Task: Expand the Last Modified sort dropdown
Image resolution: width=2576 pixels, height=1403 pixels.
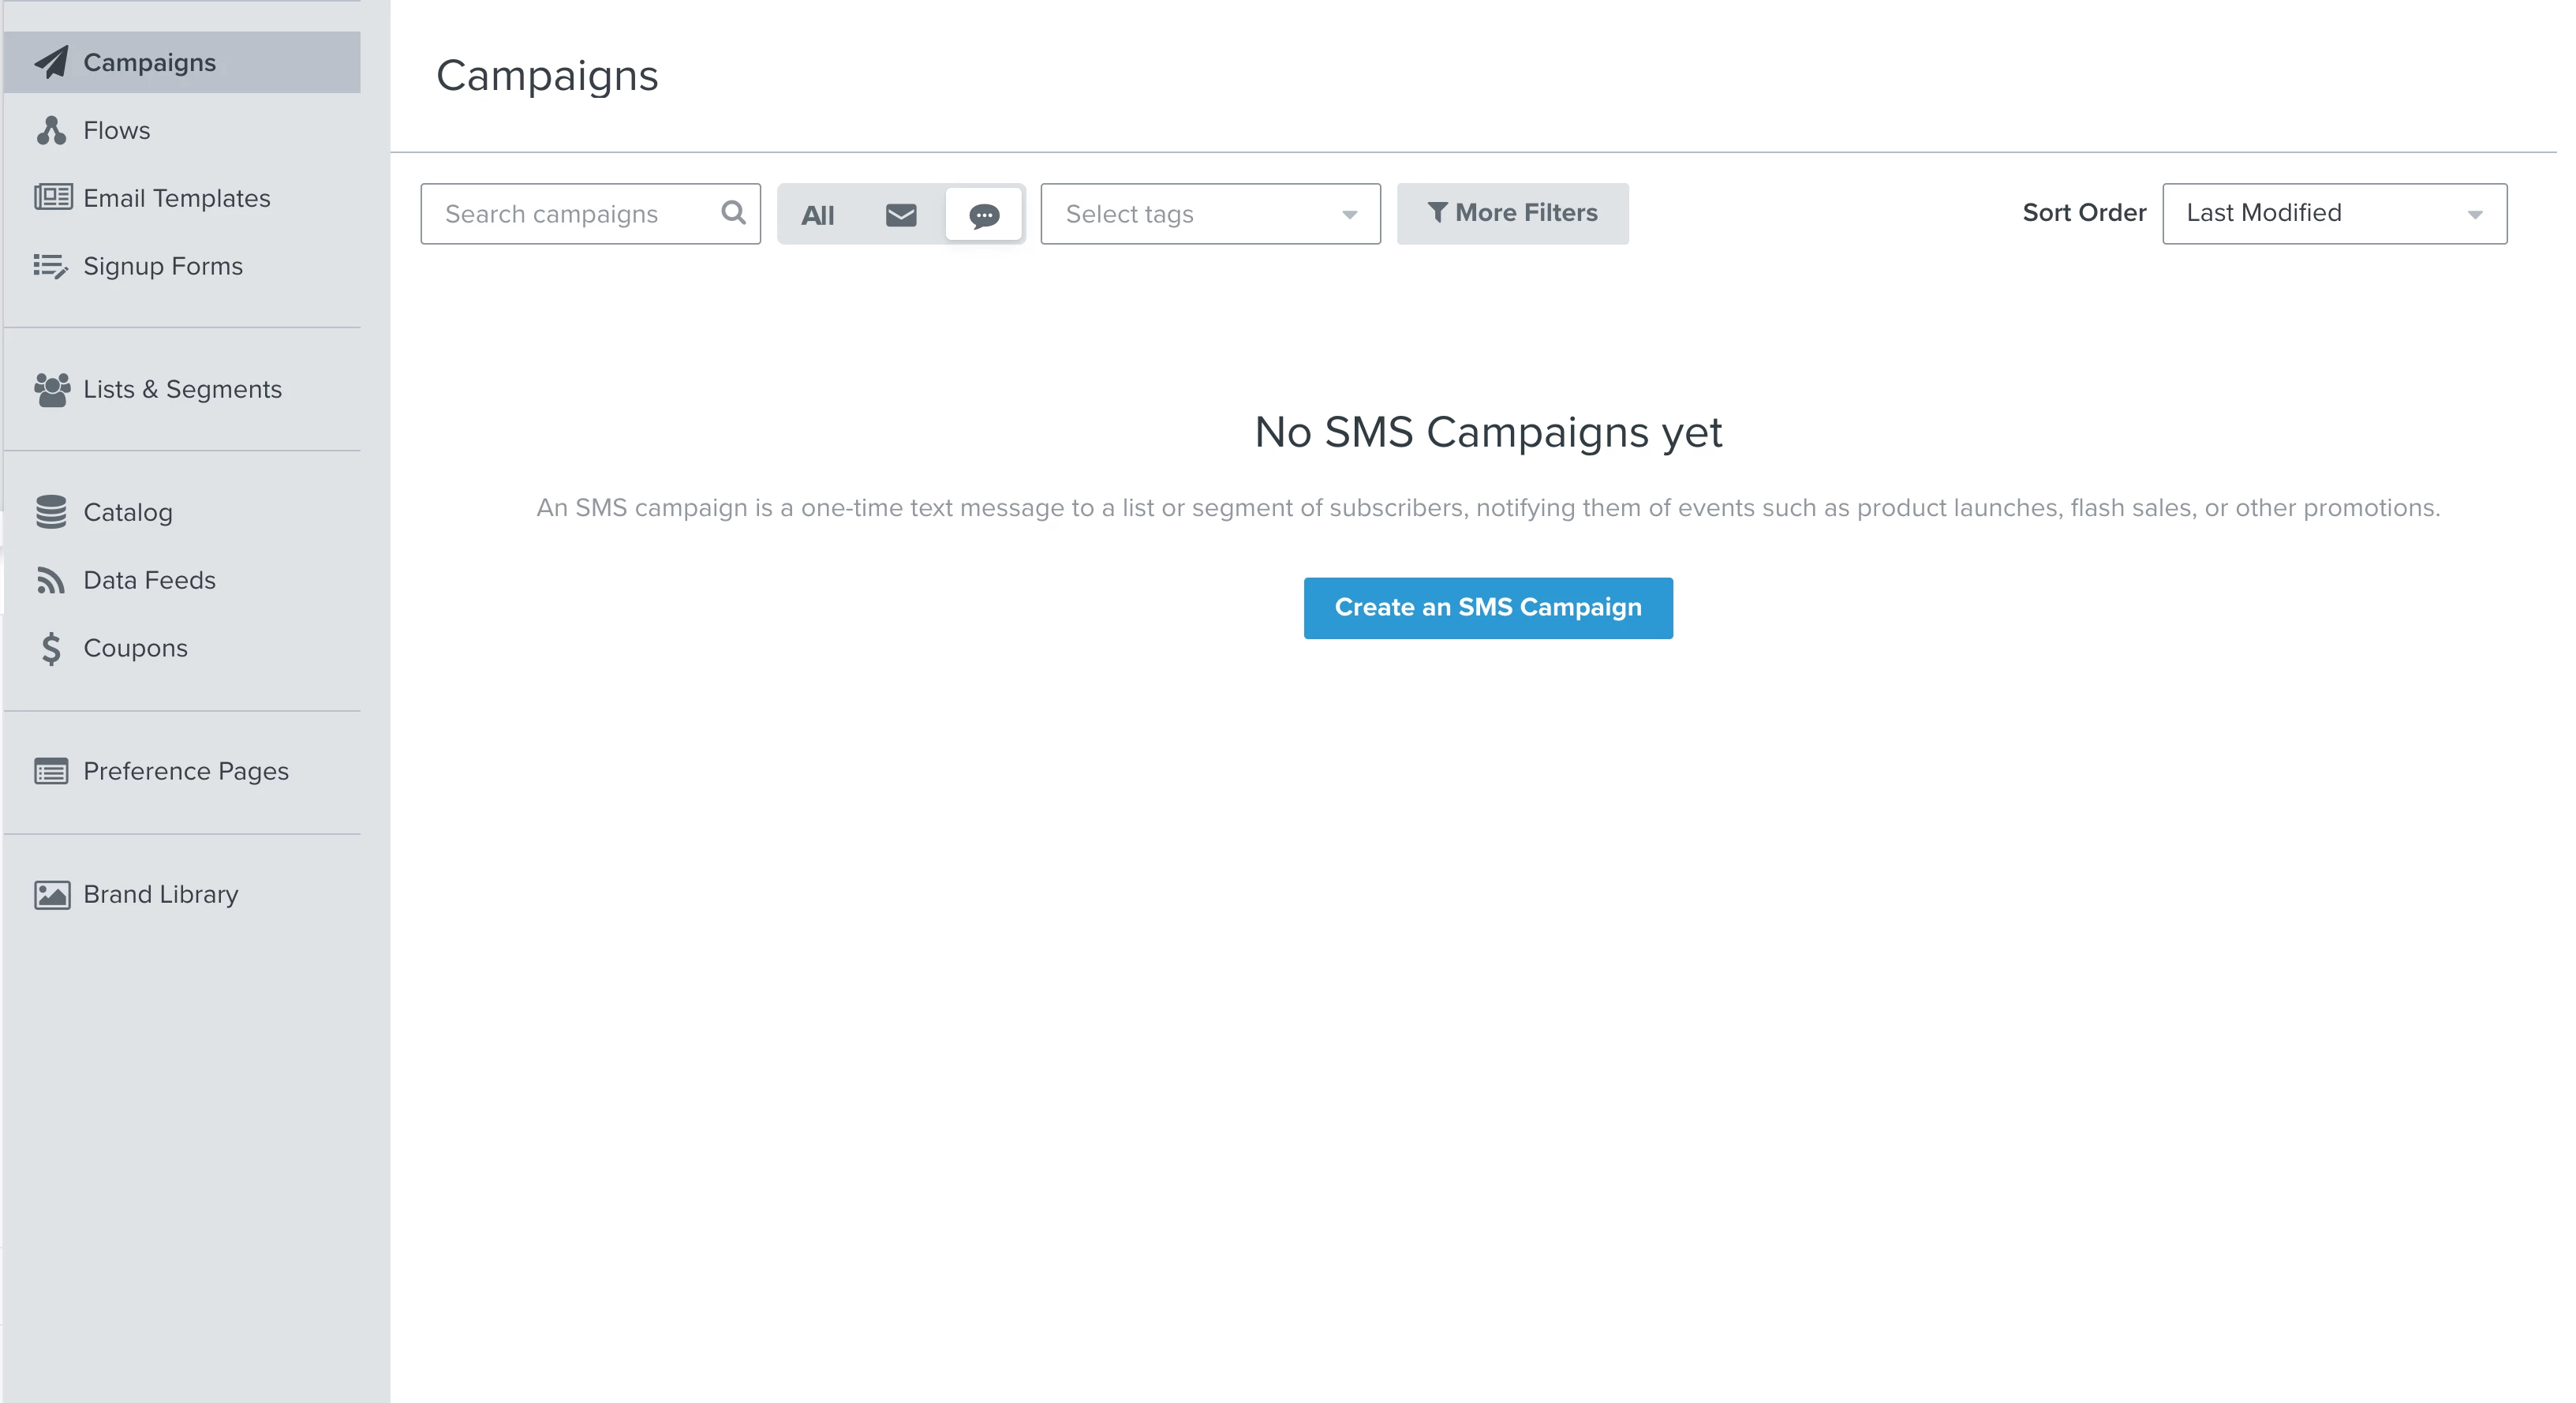Action: pos(2333,213)
